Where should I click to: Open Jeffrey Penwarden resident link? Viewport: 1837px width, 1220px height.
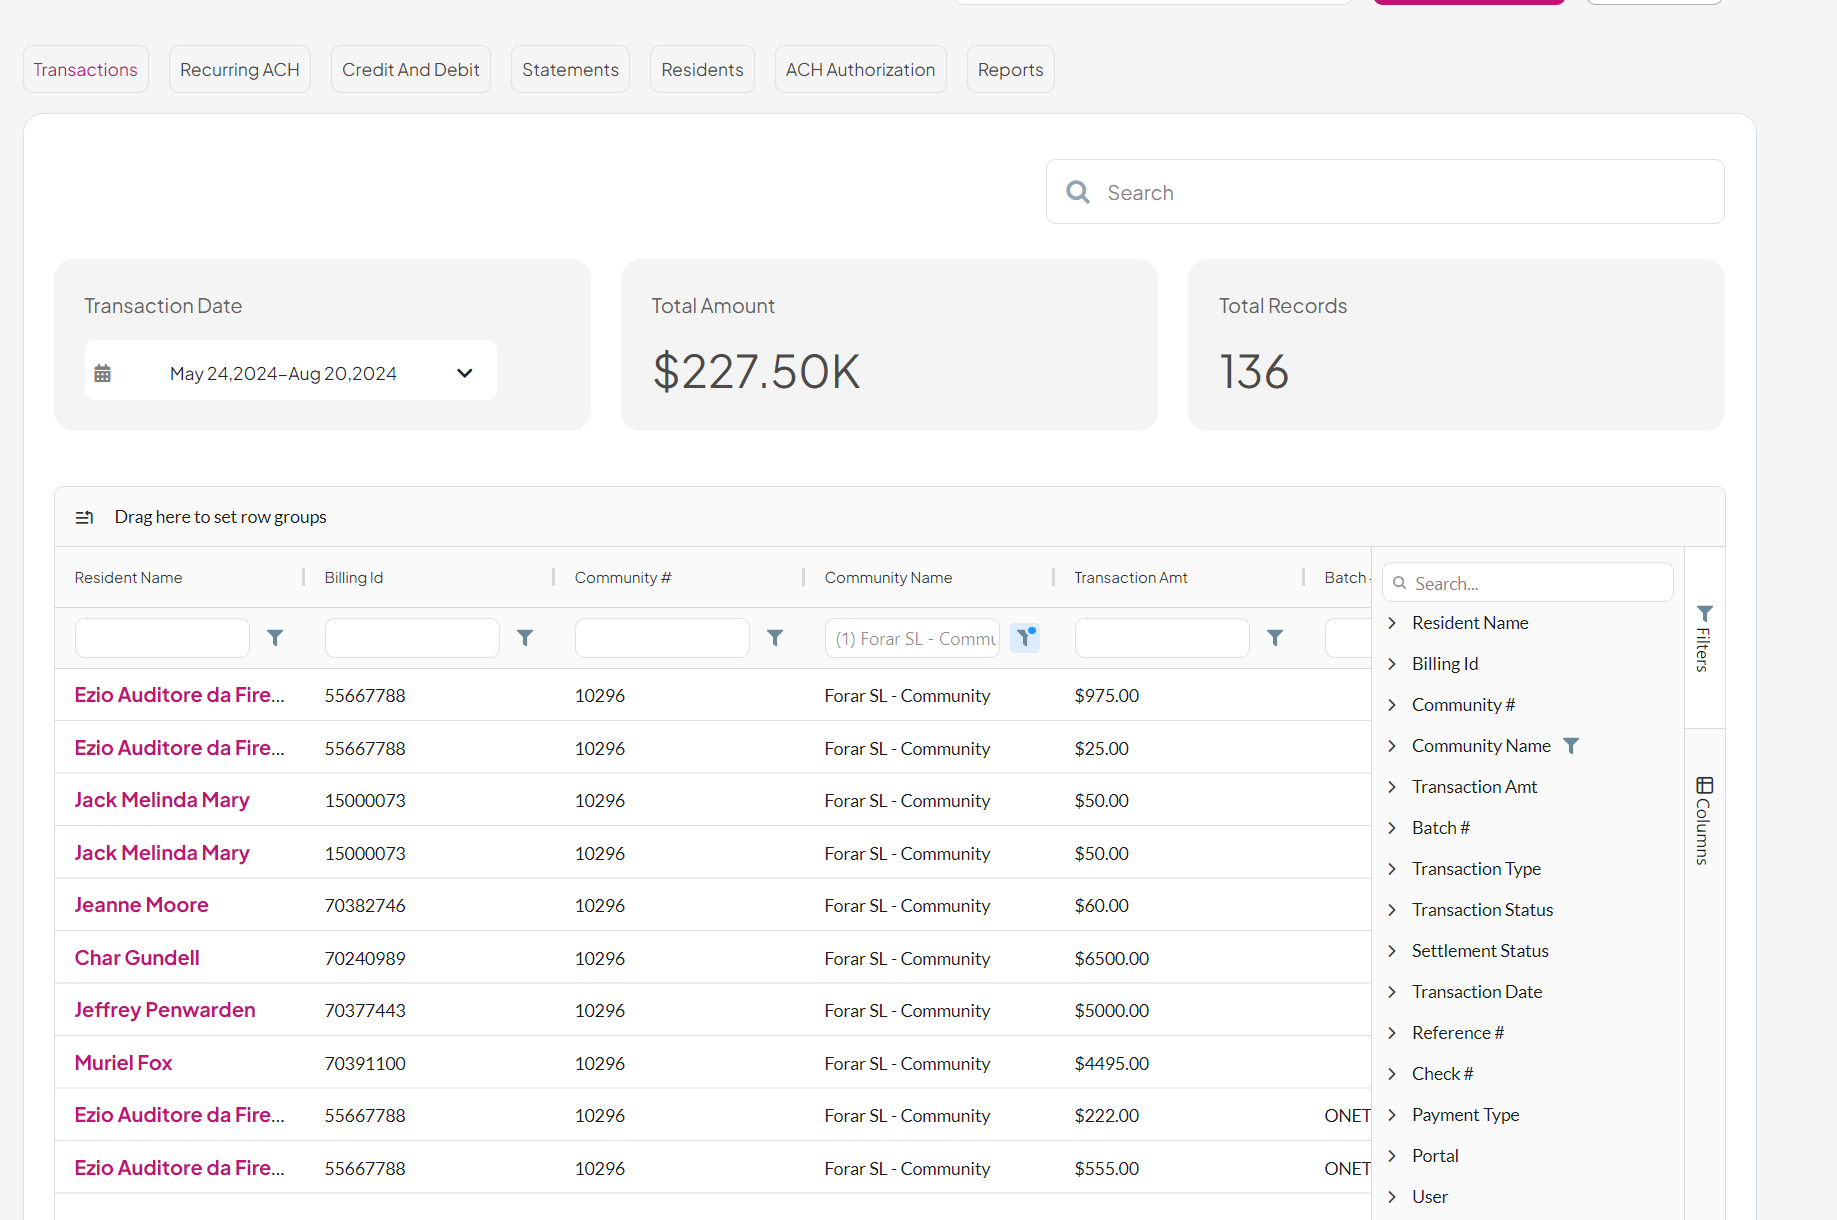coord(165,1010)
